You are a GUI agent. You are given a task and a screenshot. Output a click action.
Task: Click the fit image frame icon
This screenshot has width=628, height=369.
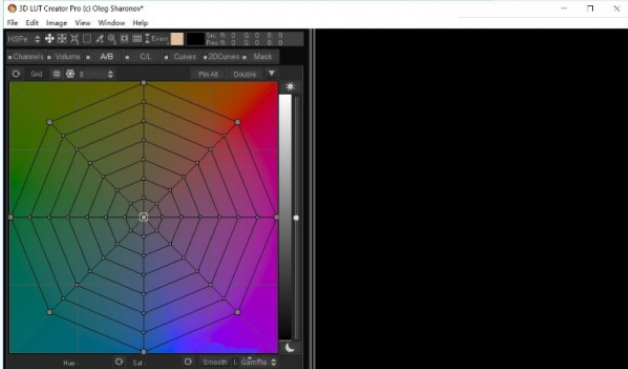click(125, 38)
